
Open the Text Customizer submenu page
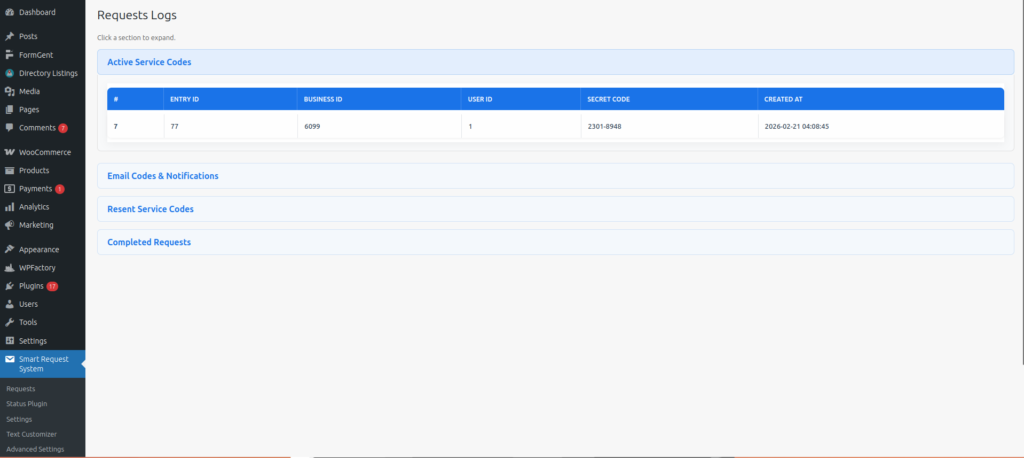point(31,434)
